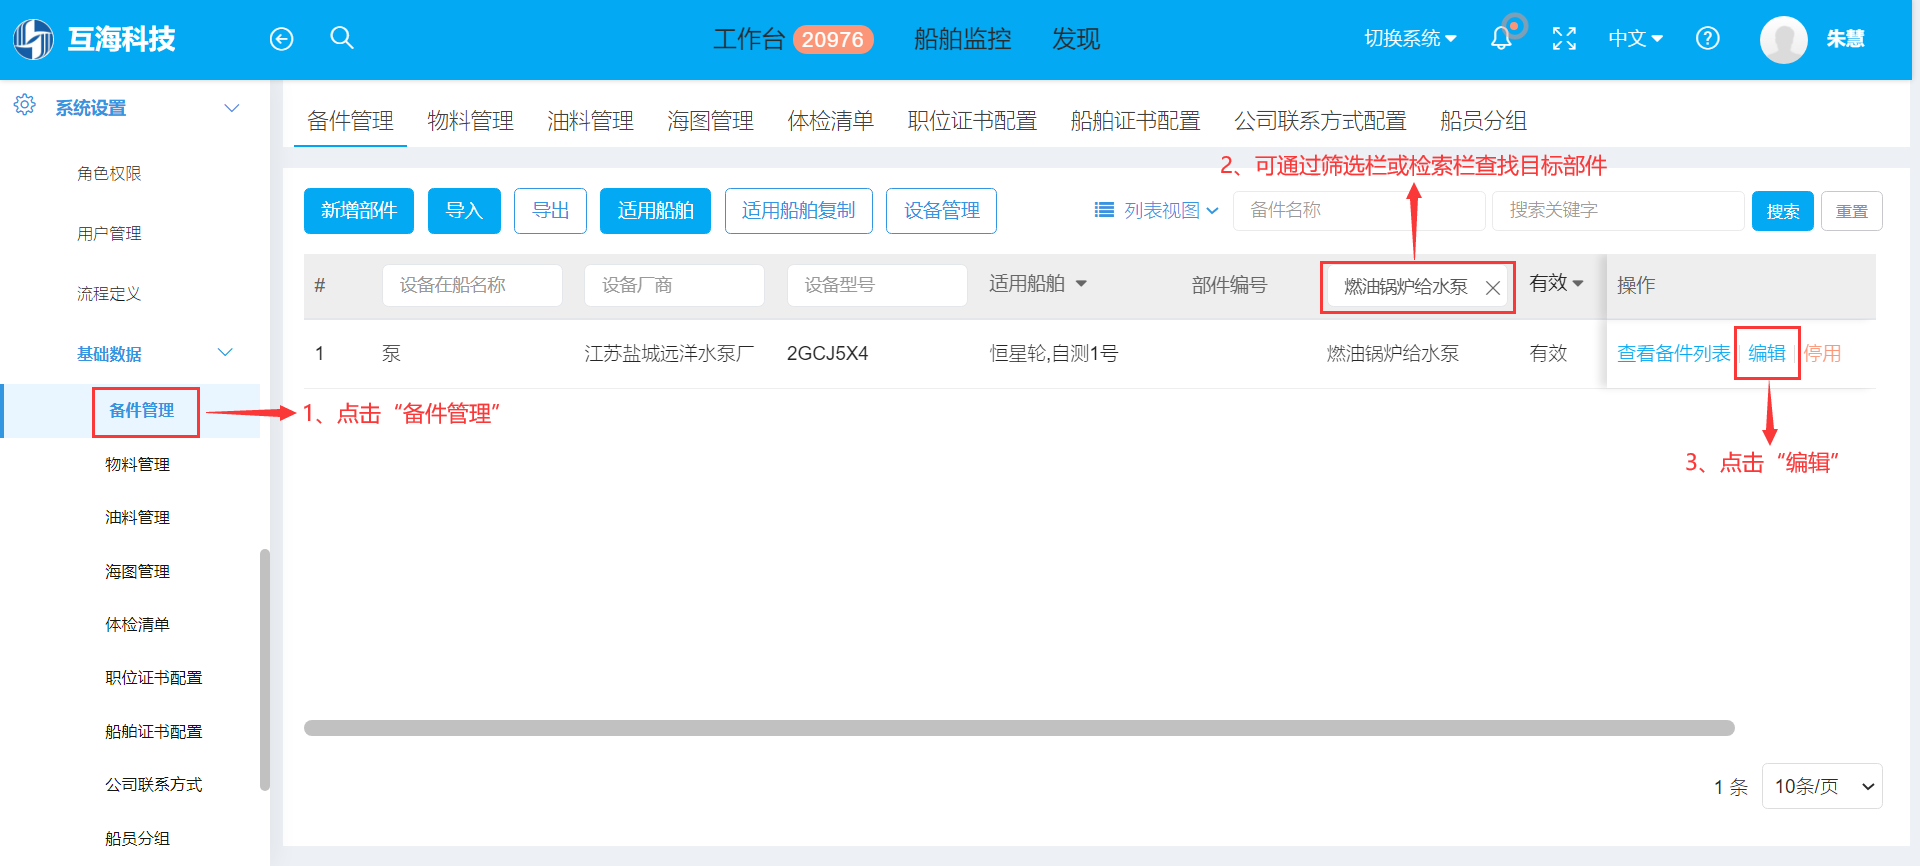Click 设备管理 button
This screenshot has height=866, width=1920.
(x=941, y=211)
